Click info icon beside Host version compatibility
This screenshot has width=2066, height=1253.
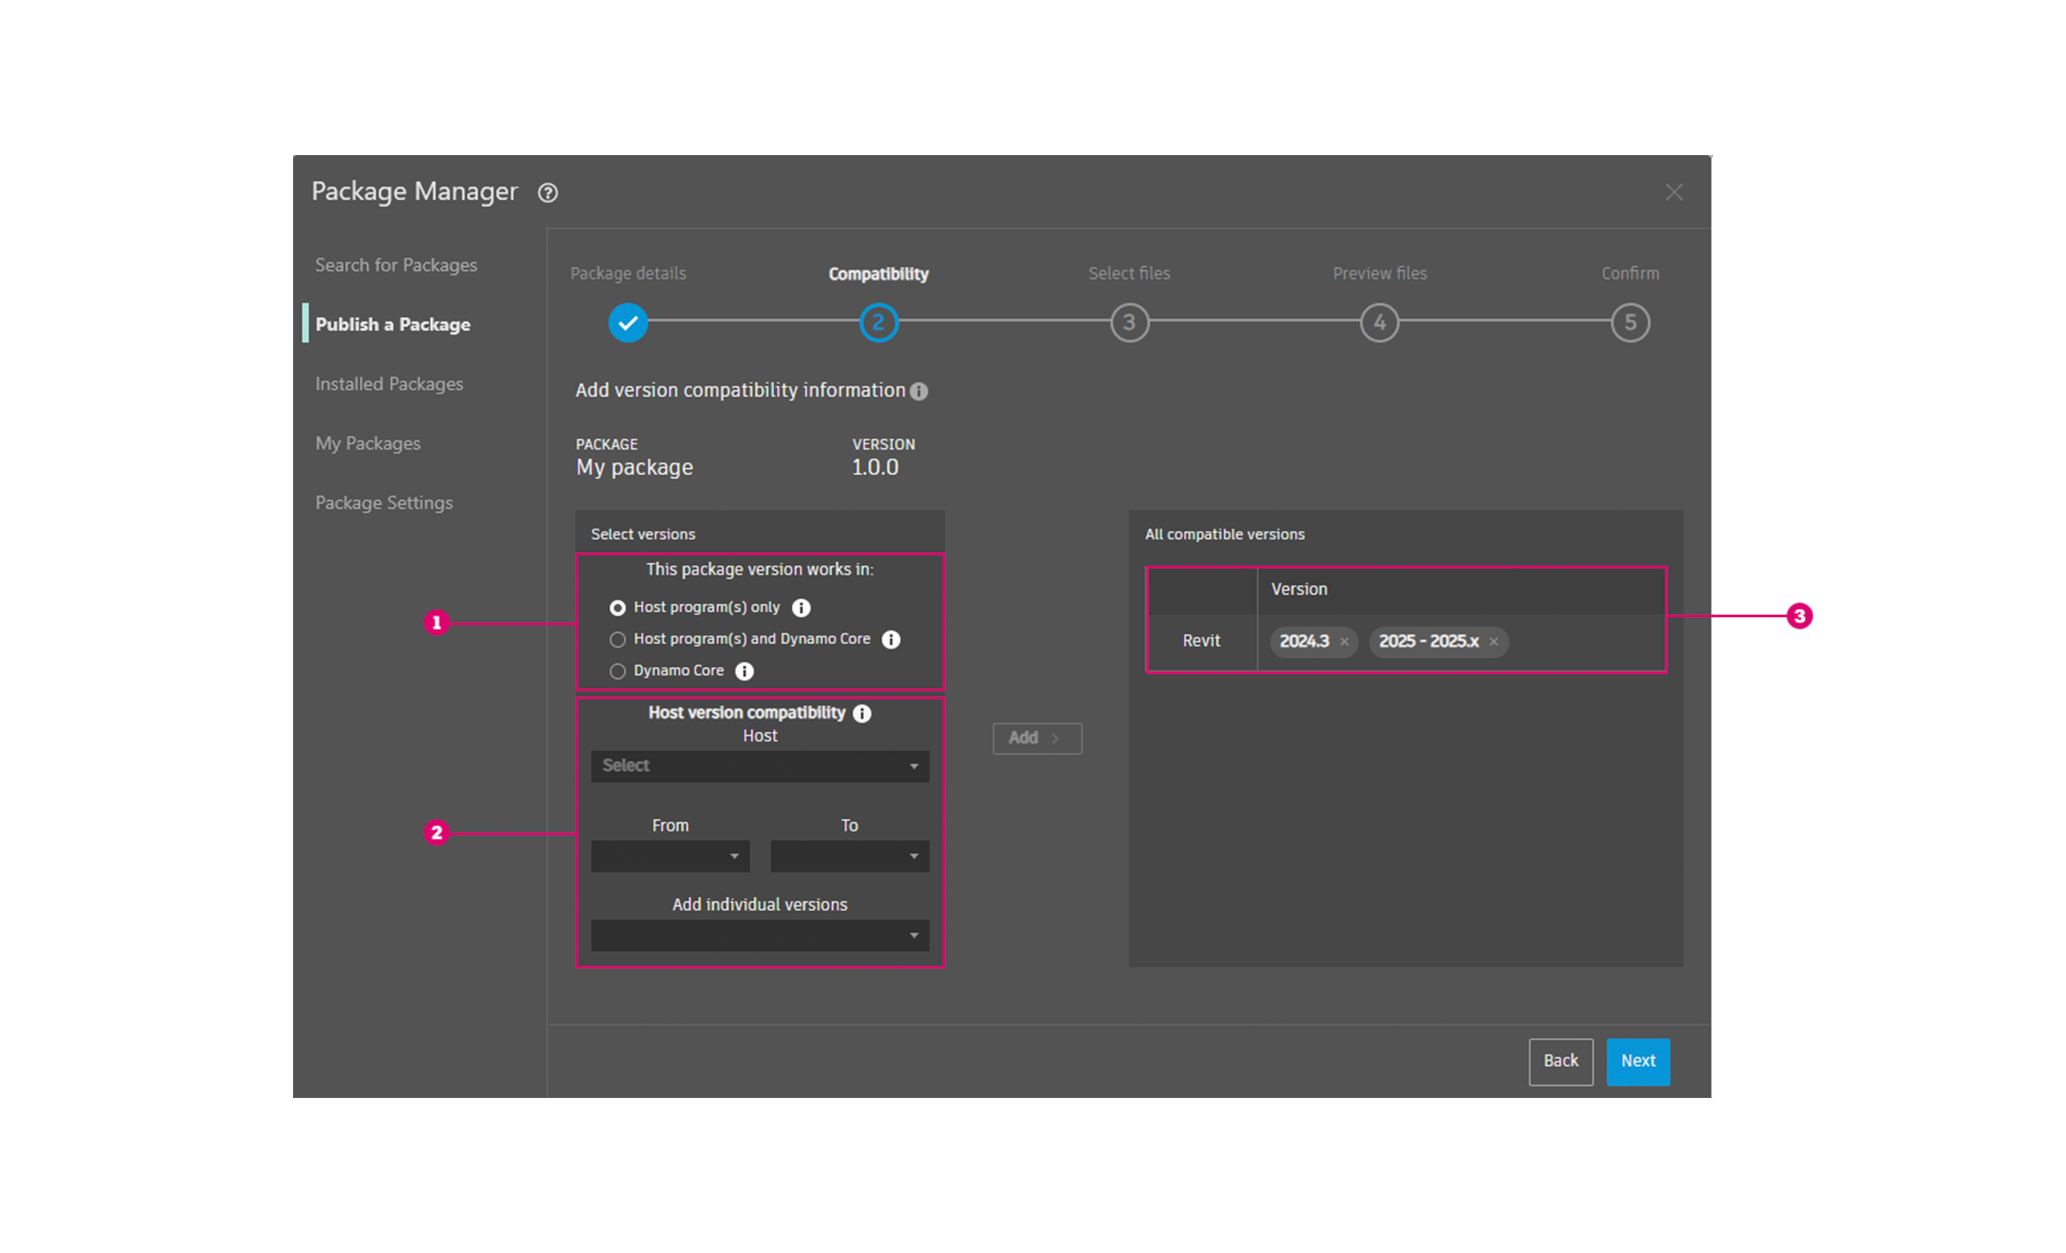pyautogui.click(x=862, y=713)
